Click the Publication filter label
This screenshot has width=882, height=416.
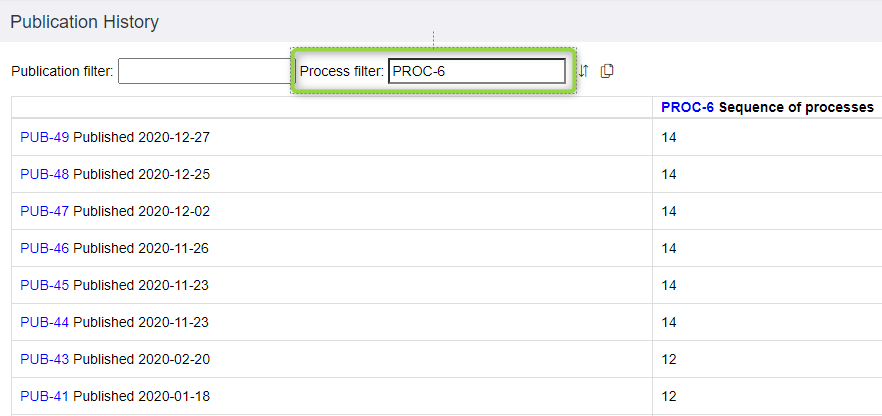62,71
